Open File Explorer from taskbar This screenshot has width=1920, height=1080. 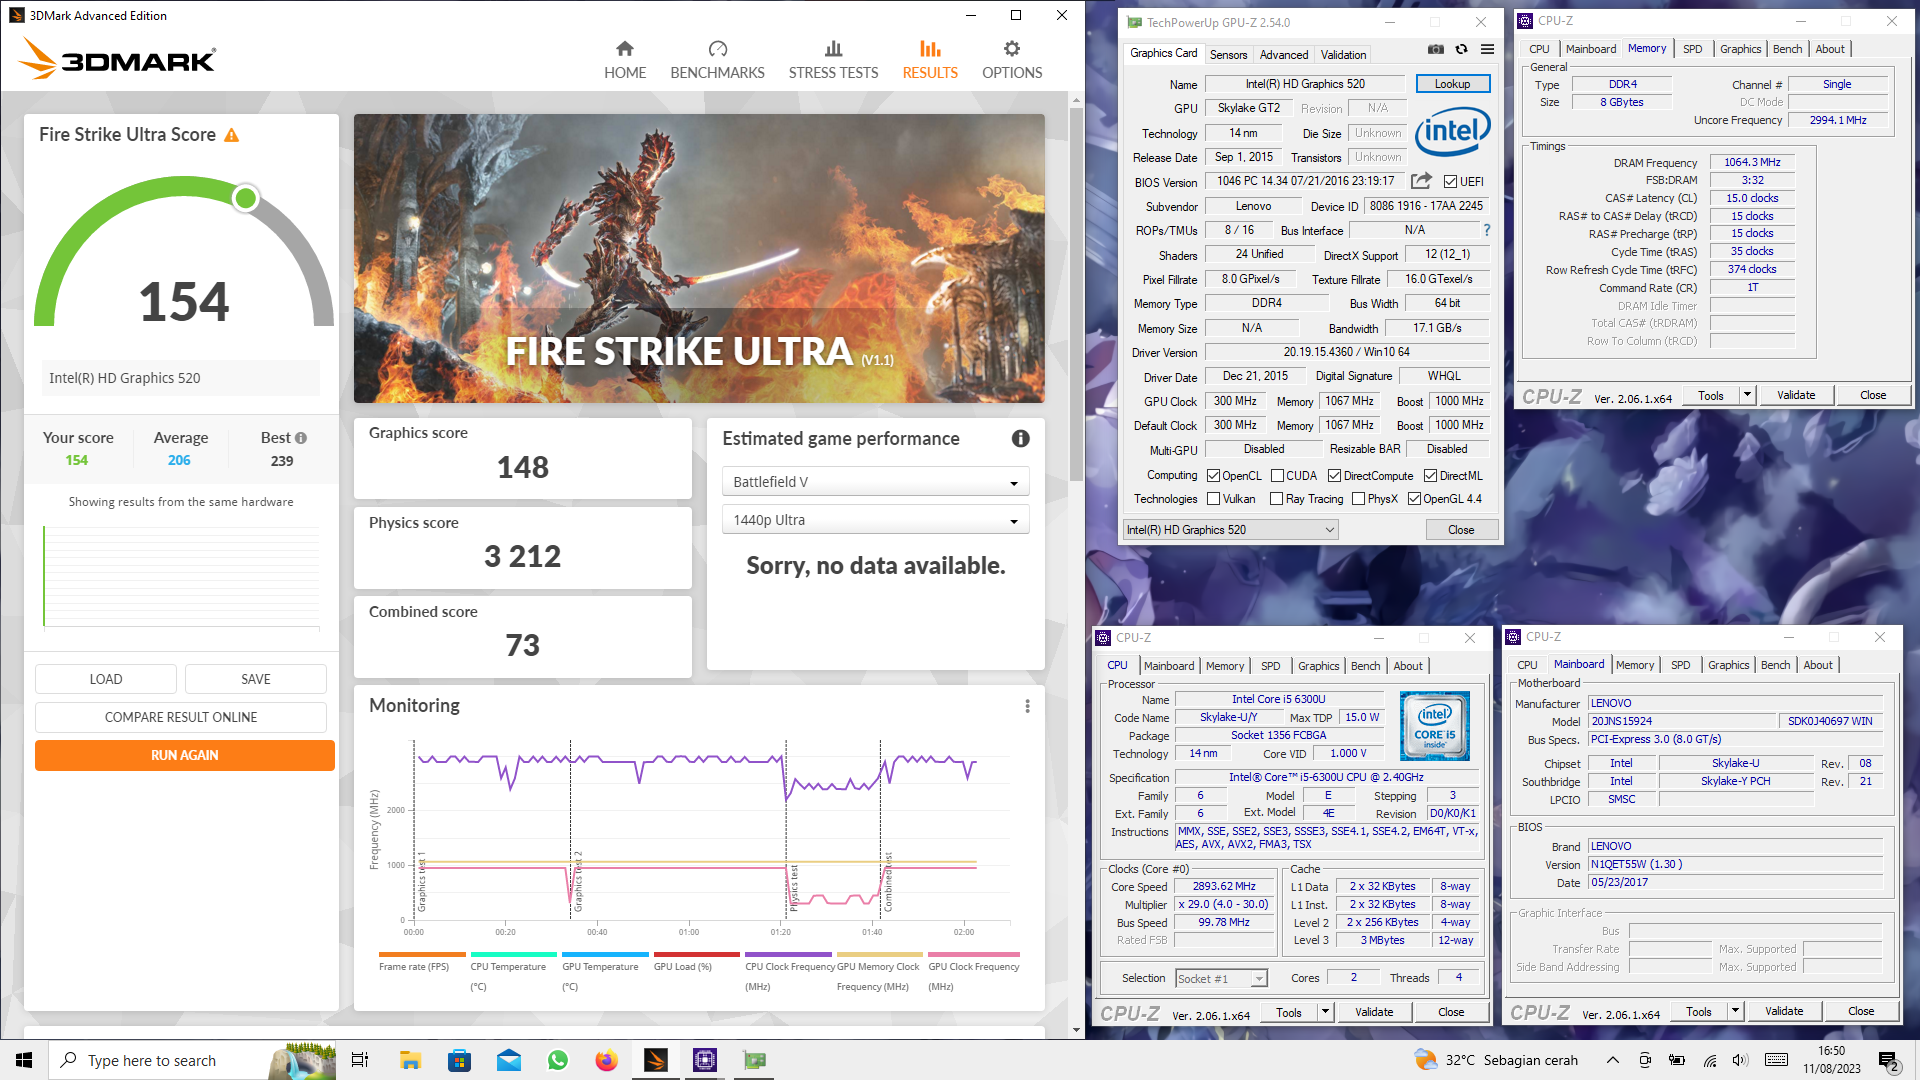coord(410,1060)
